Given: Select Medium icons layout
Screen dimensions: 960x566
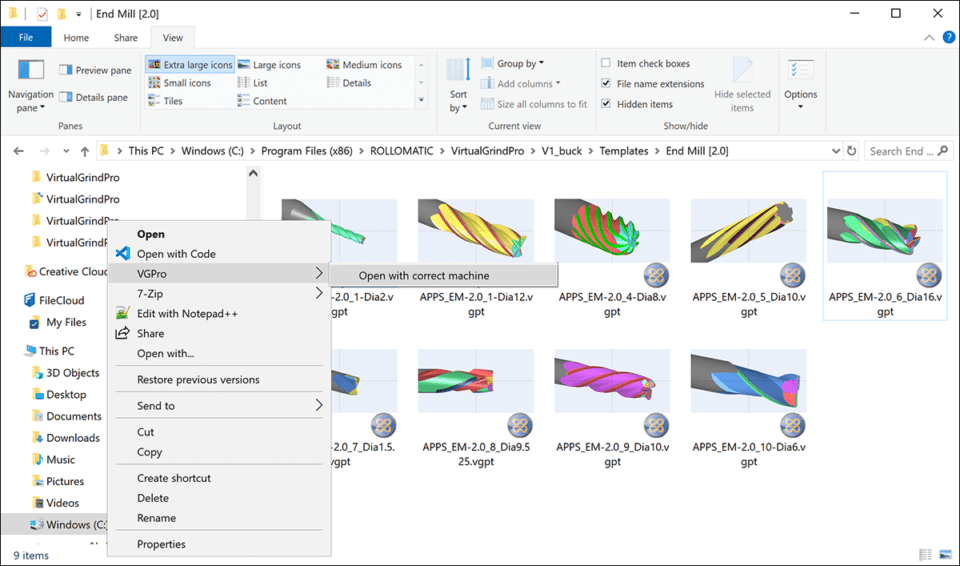Looking at the screenshot, I should tap(364, 64).
